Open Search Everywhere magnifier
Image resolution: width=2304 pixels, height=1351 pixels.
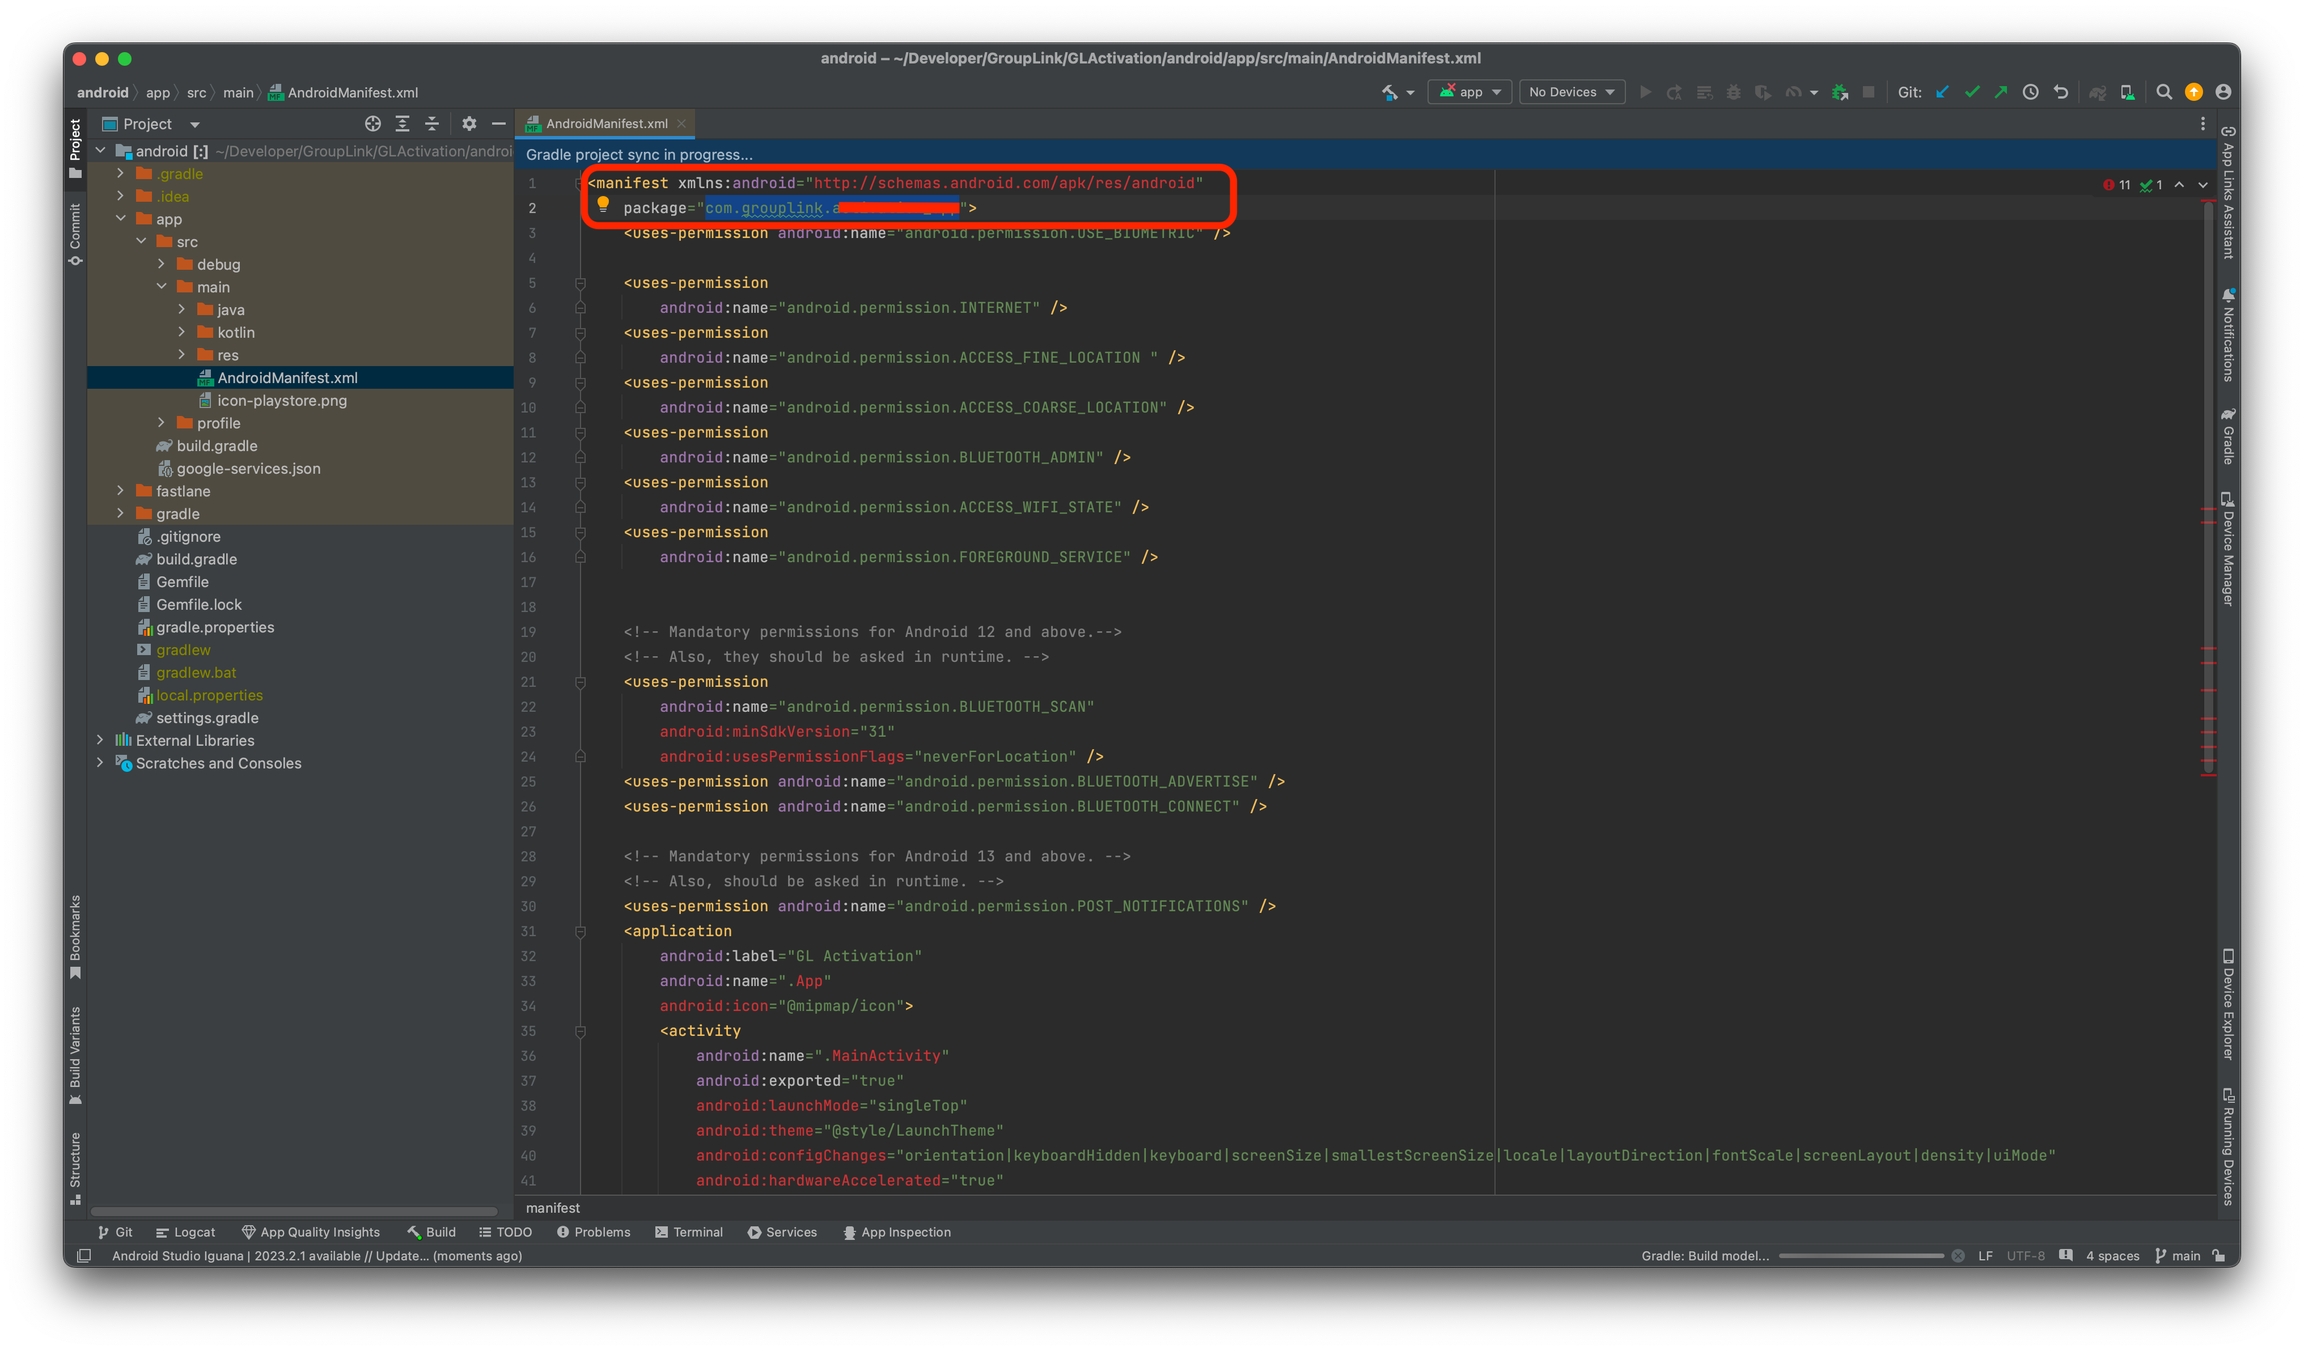point(2164,92)
